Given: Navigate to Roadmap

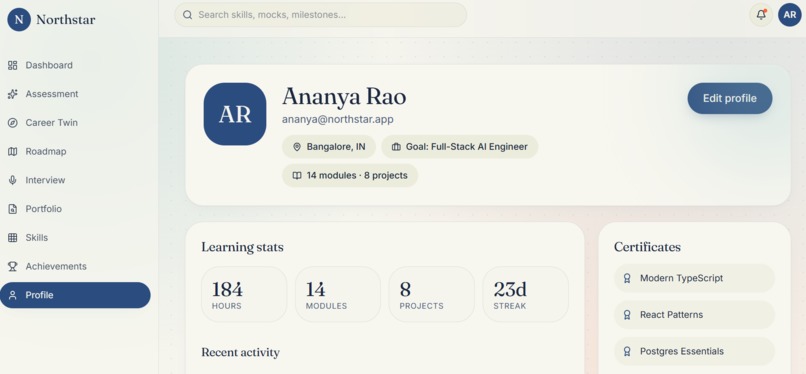Looking at the screenshot, I should tap(75, 152).
